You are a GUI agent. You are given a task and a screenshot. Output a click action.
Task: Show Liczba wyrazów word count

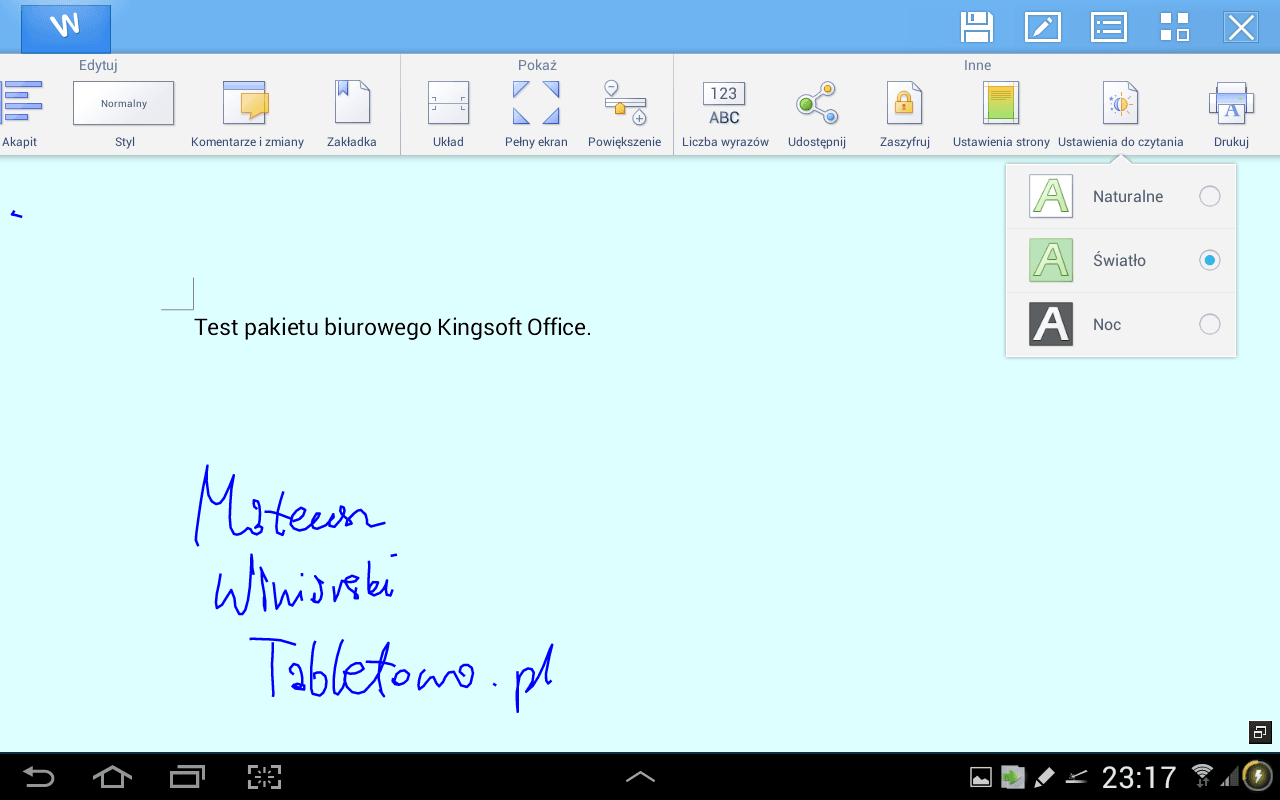pos(725,114)
